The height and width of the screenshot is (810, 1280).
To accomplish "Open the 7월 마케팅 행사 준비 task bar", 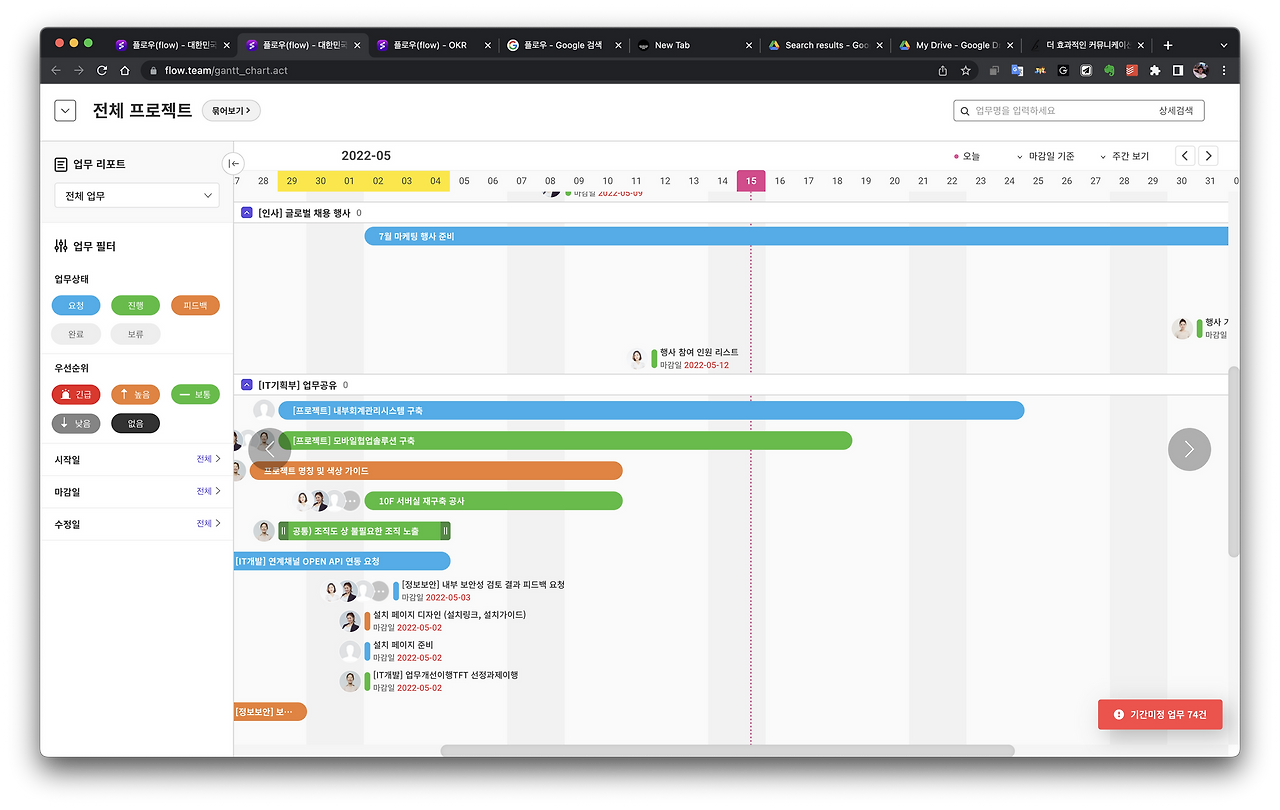I will tap(796, 236).
